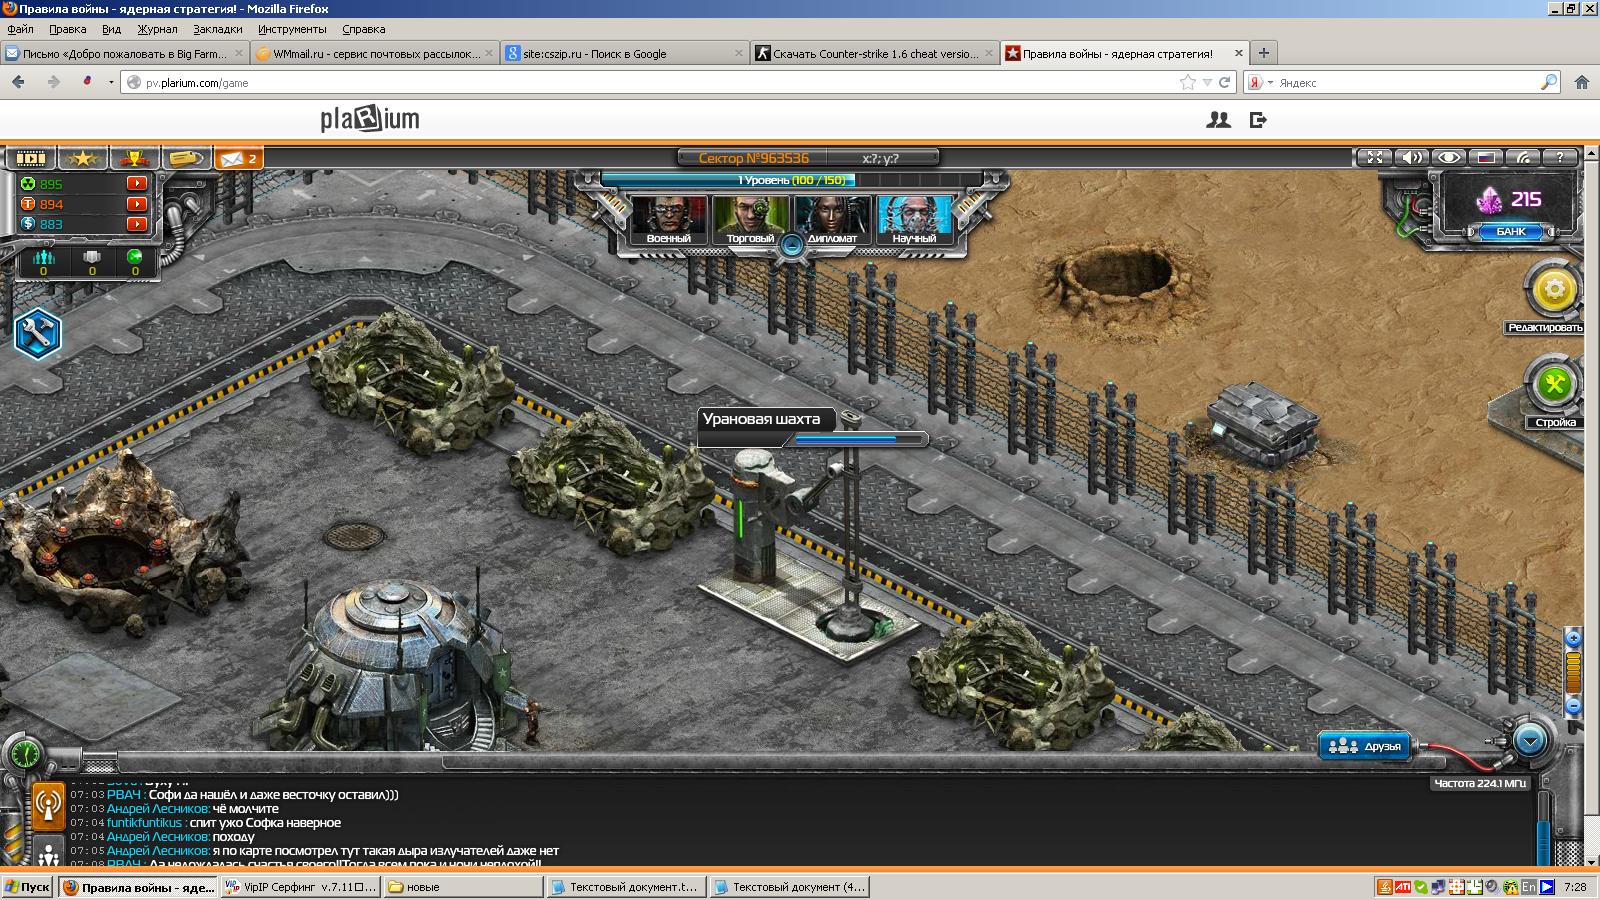The height and width of the screenshot is (900, 1600).
Task: Open the Firefox home page
Action: point(1581,83)
